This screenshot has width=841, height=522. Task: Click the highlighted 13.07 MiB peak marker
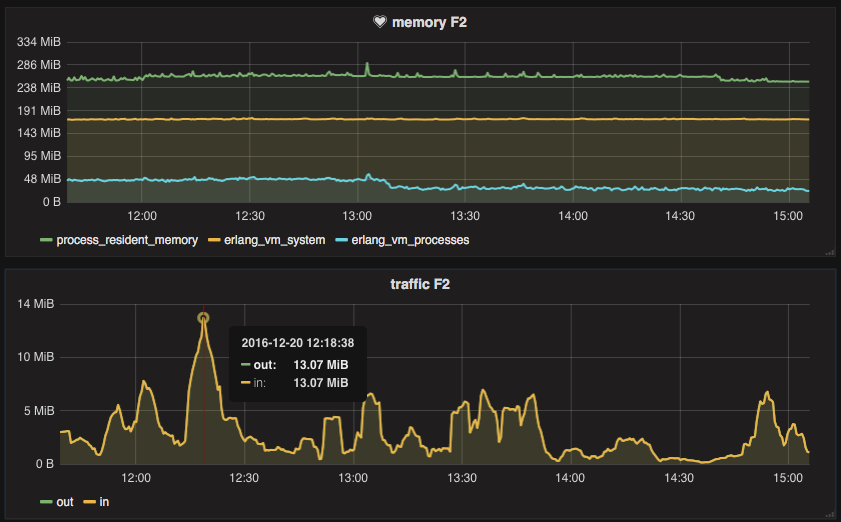[203, 318]
